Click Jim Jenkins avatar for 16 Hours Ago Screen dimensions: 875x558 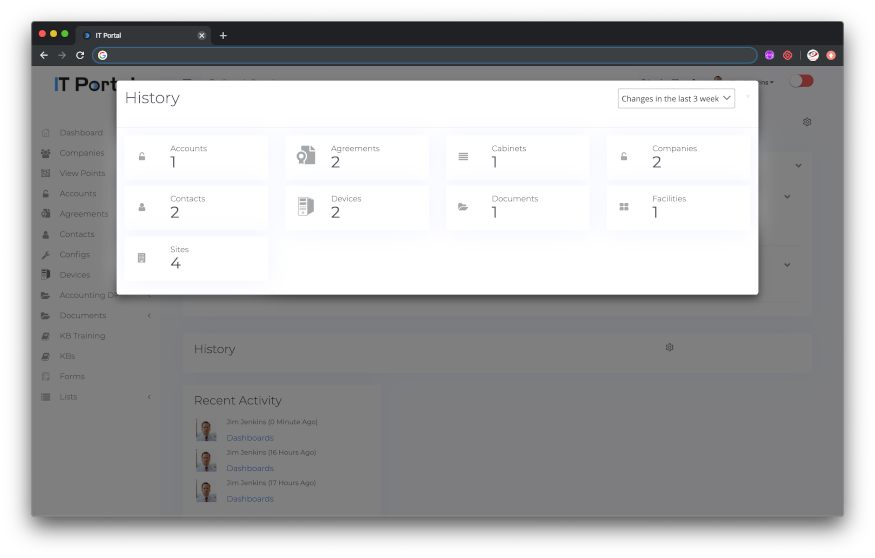pos(206,461)
